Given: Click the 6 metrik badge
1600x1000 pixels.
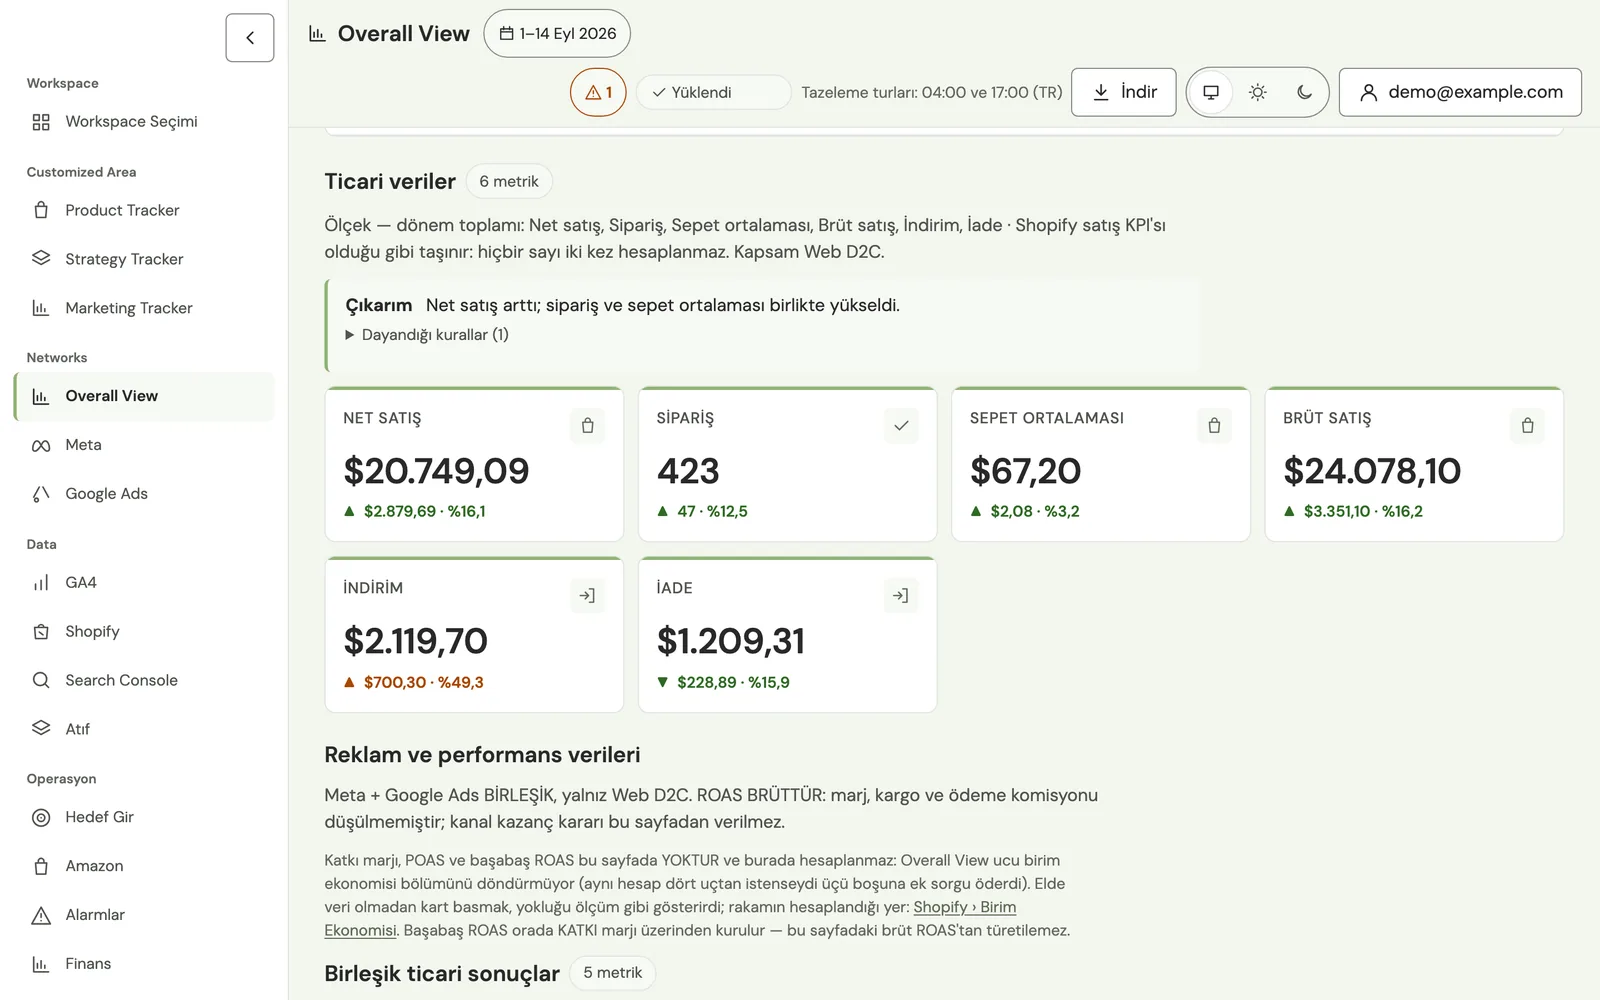Looking at the screenshot, I should pos(509,181).
